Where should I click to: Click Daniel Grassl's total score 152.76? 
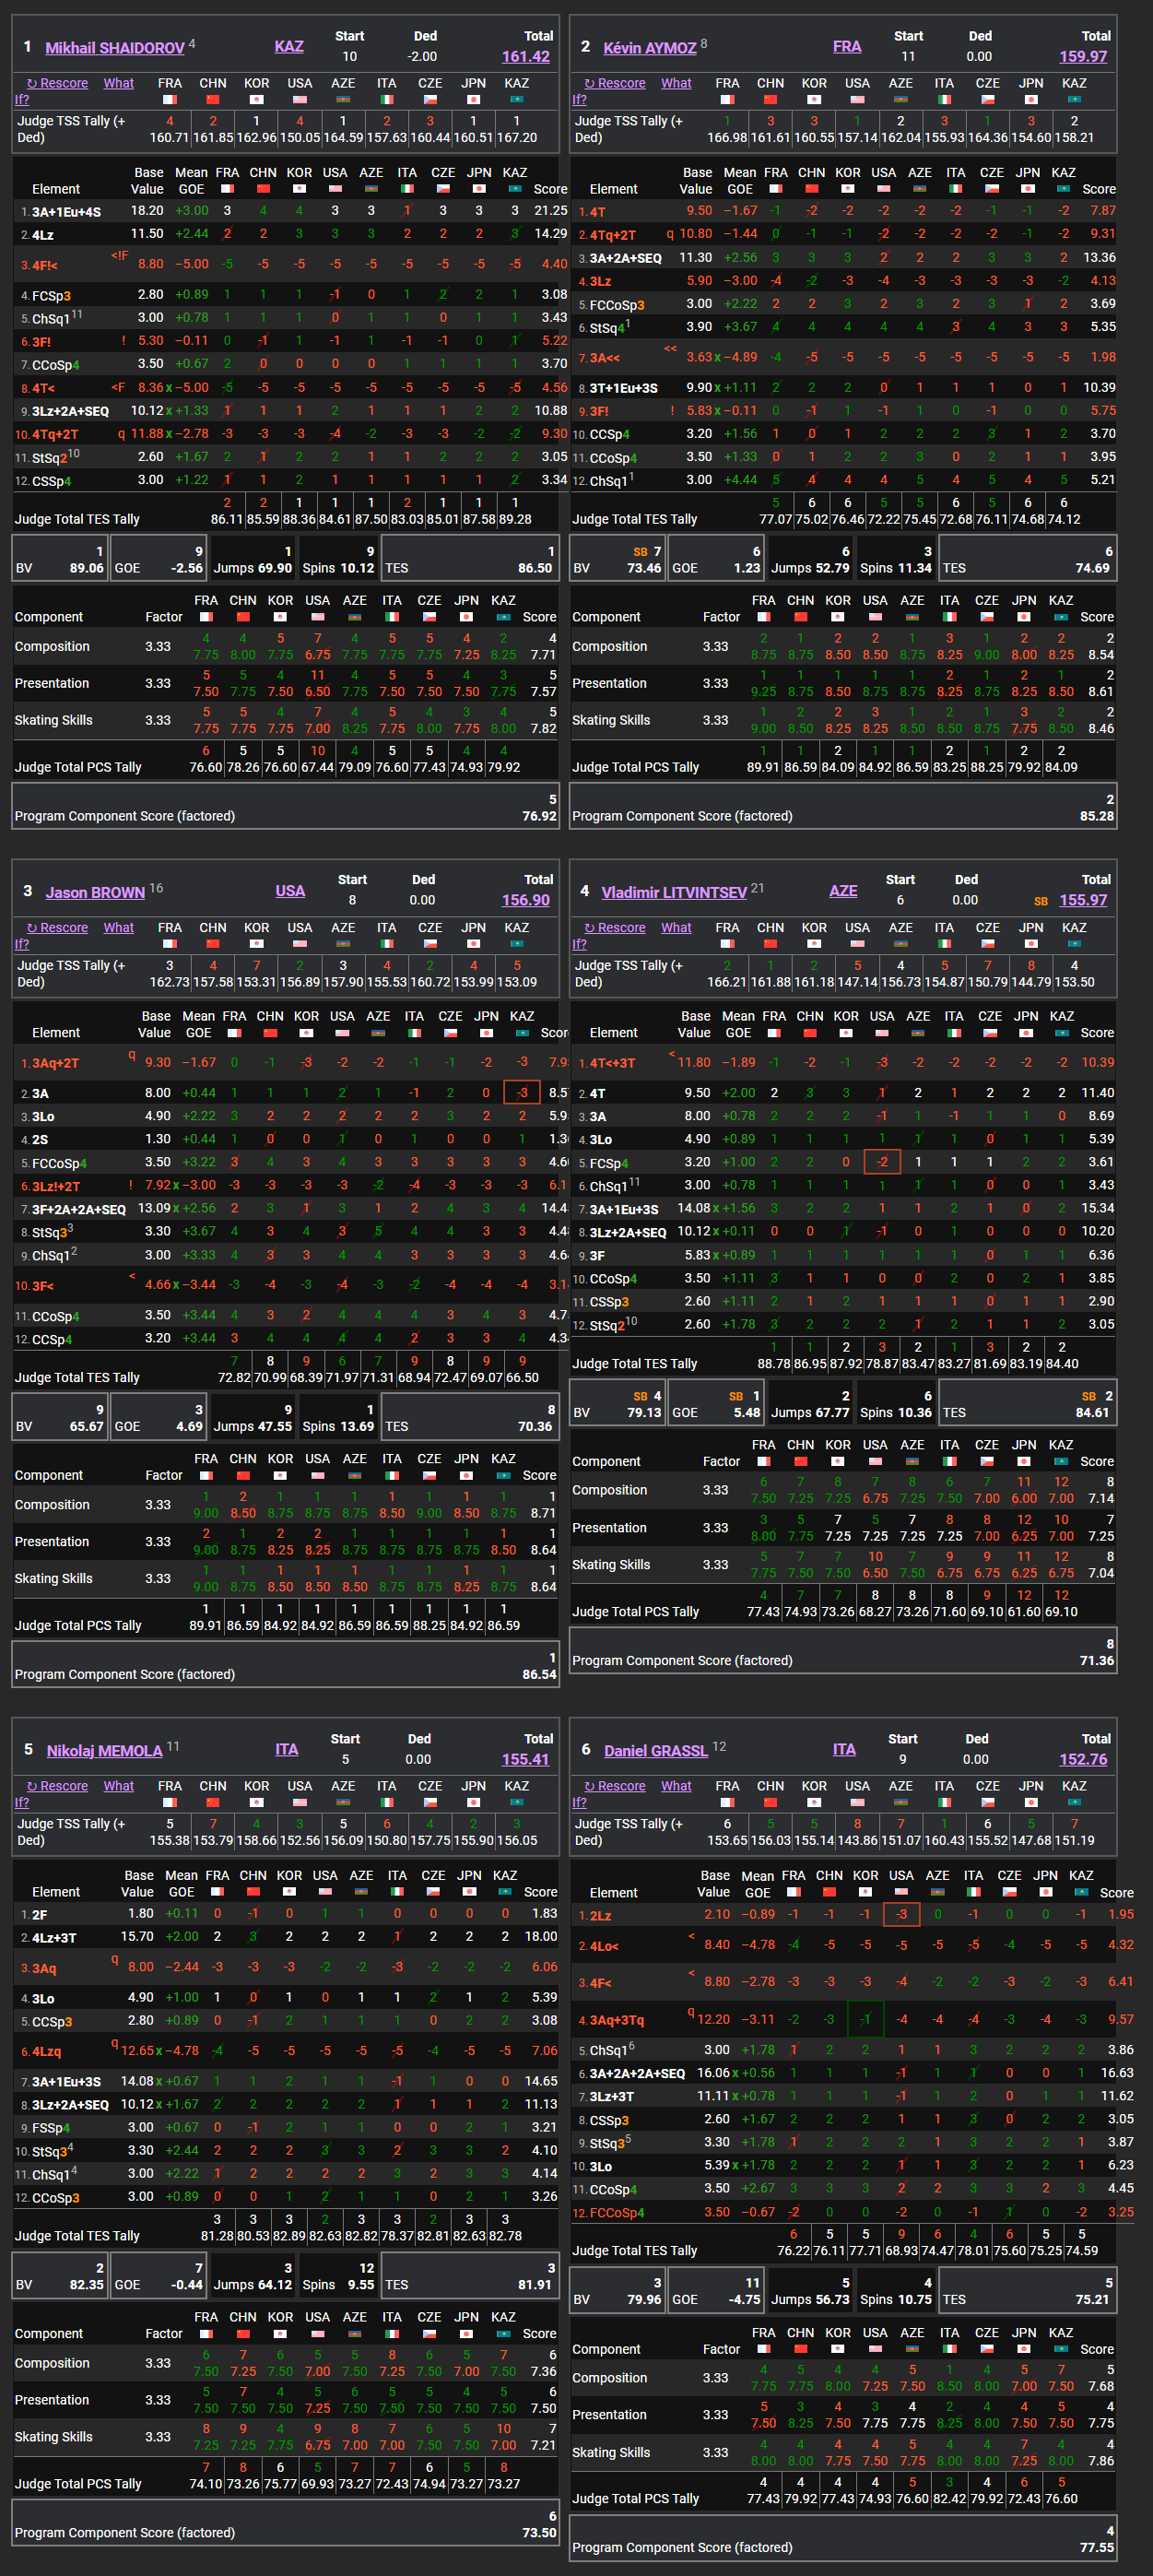pos(1083,1759)
